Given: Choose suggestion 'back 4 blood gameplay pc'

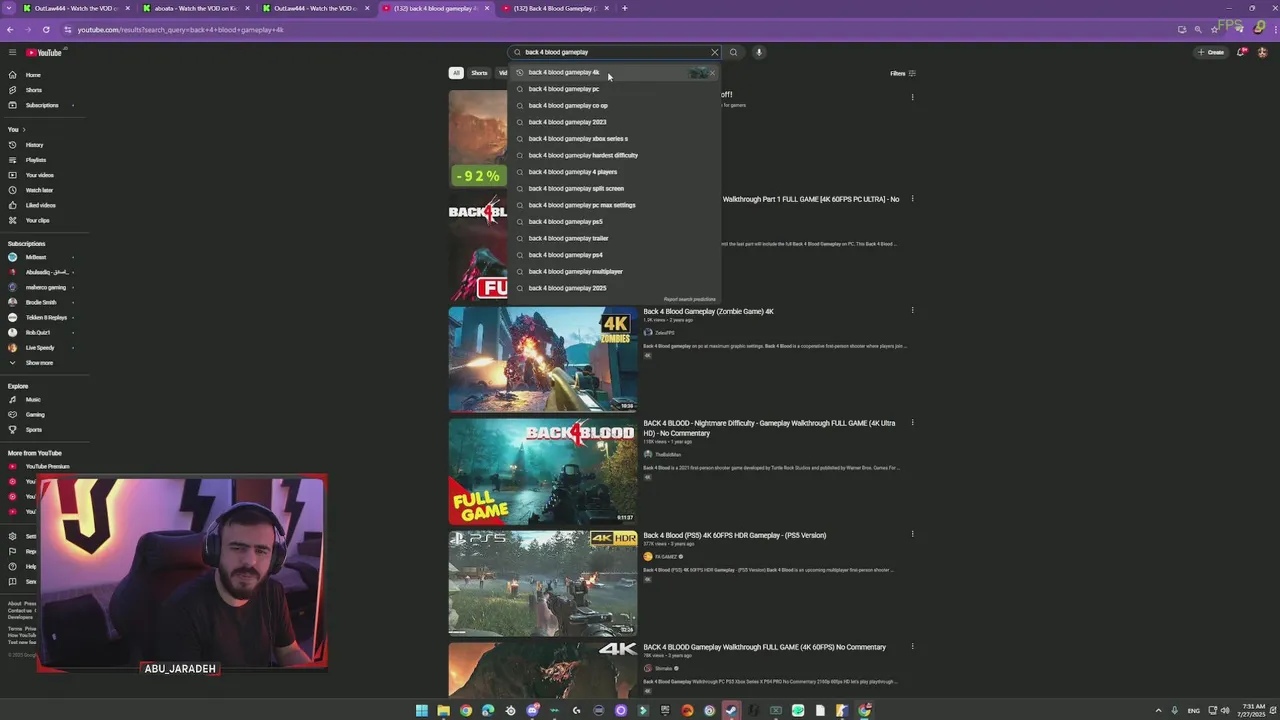Looking at the screenshot, I should pyautogui.click(x=613, y=89).
